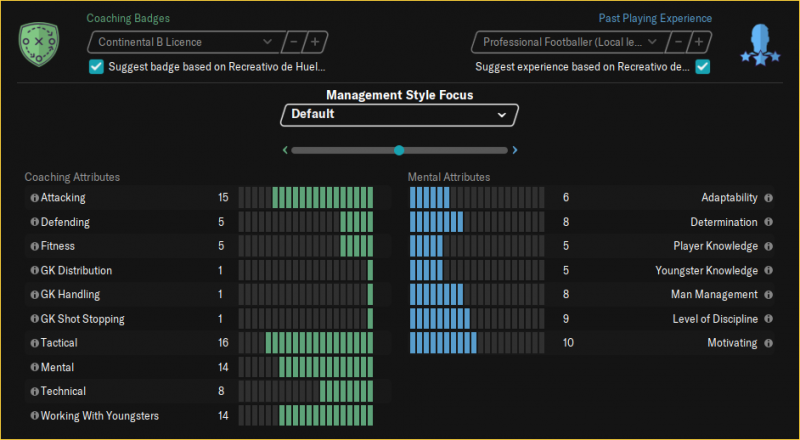Click the info icon beside Attacking
The image size is (800, 440).
(x=35, y=198)
